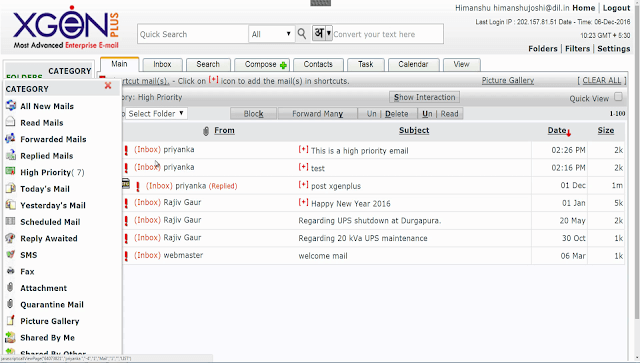Click the Attachment paperclip icon in sidebar
This screenshot has height=363, width=640.
pyautogui.click(x=11, y=287)
